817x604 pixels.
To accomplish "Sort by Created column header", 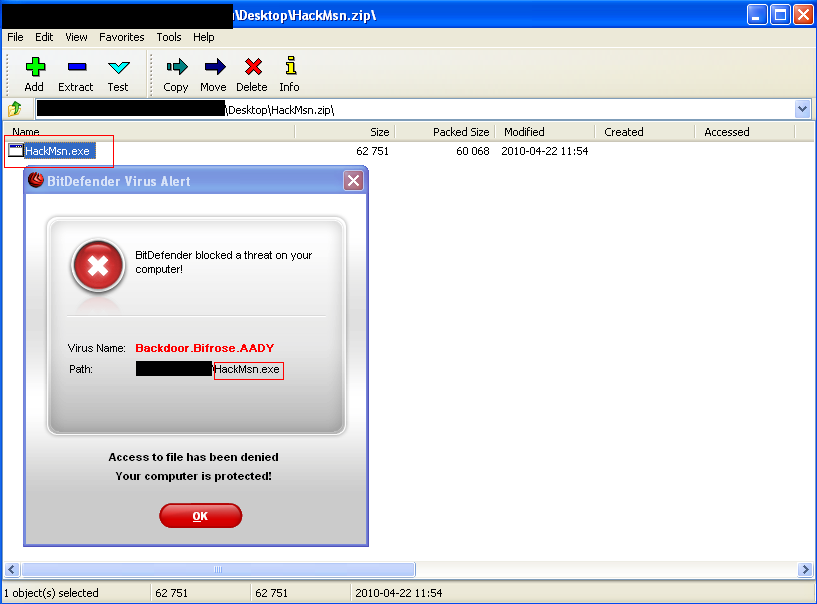I will (645, 132).
